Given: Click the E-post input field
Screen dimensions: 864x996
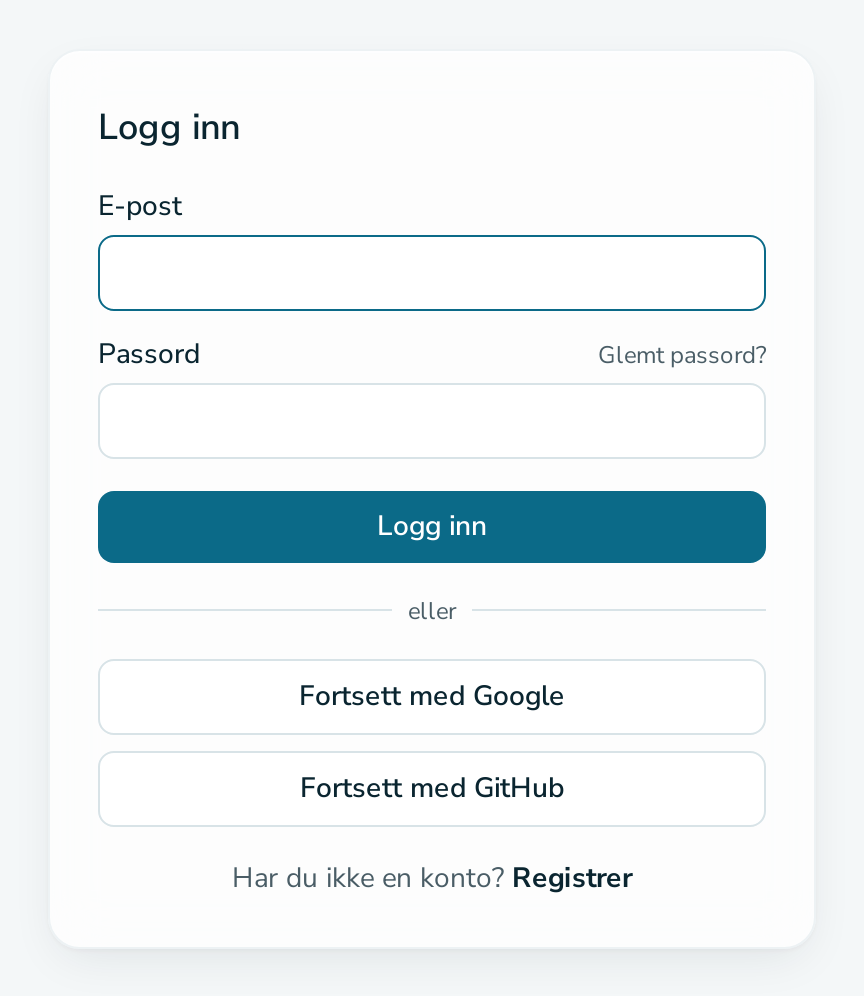Looking at the screenshot, I should 432,273.
